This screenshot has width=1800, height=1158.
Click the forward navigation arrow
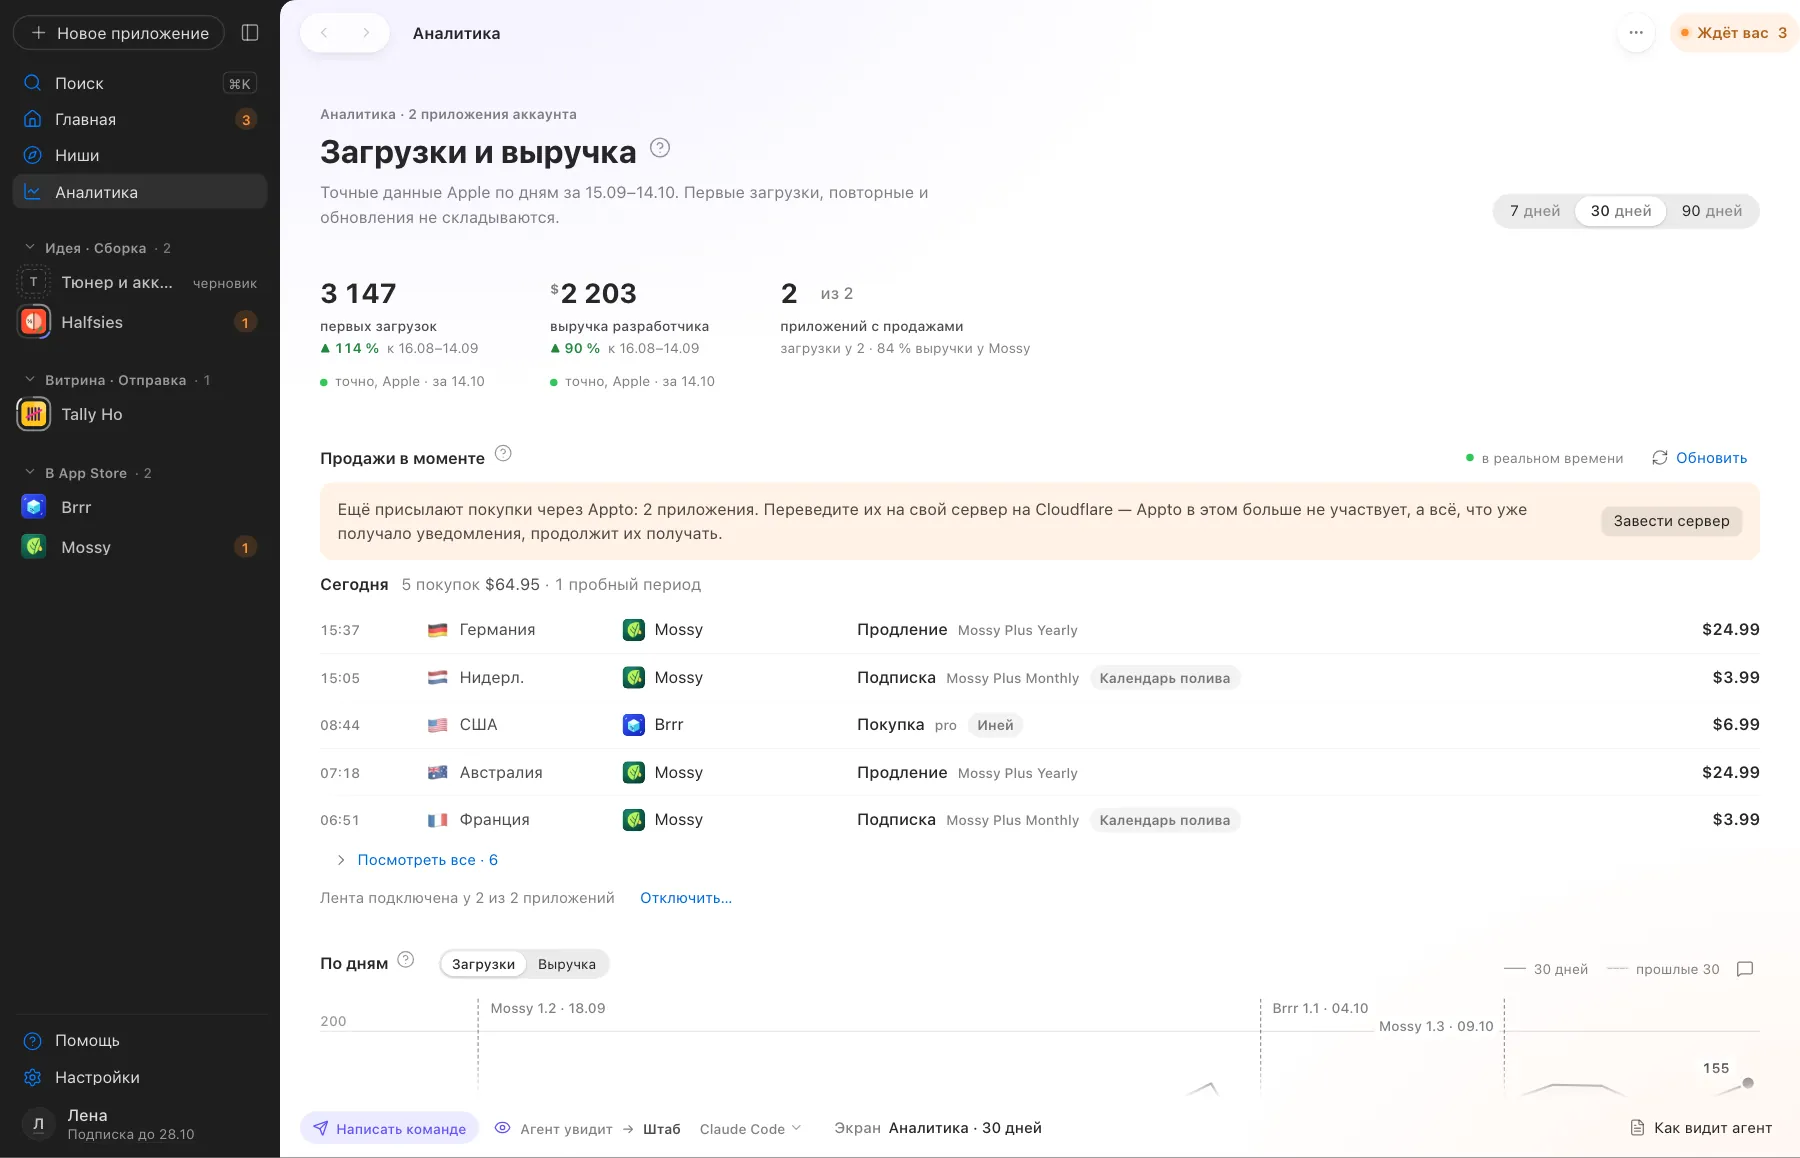tap(366, 33)
